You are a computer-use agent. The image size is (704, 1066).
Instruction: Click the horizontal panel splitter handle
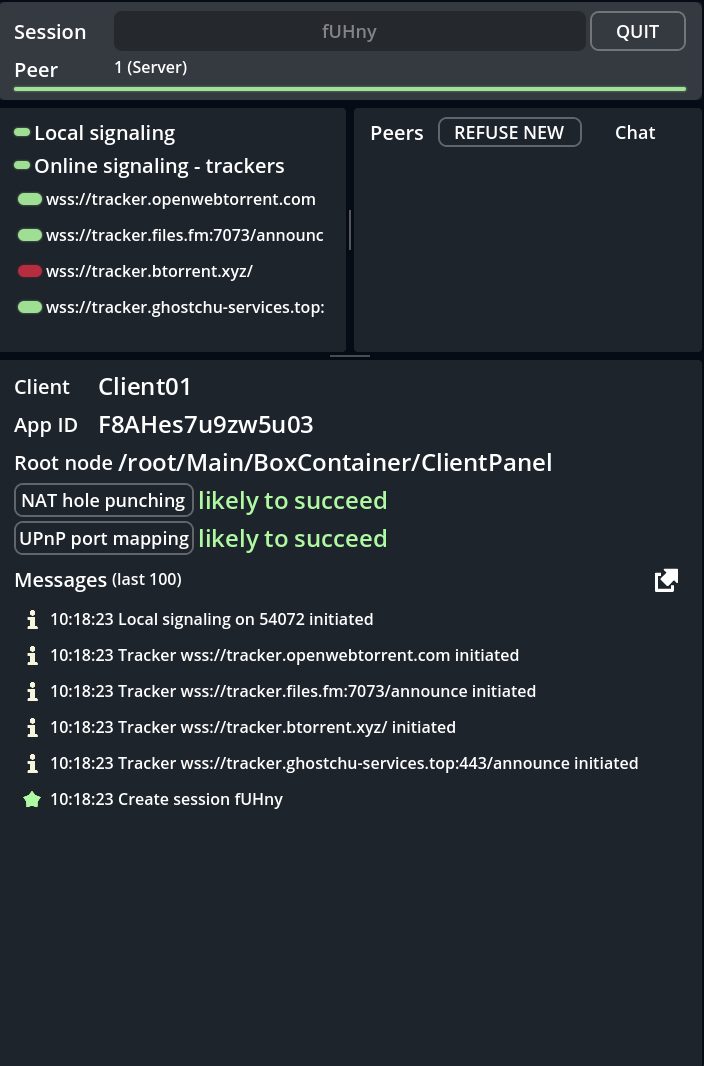tap(349, 356)
